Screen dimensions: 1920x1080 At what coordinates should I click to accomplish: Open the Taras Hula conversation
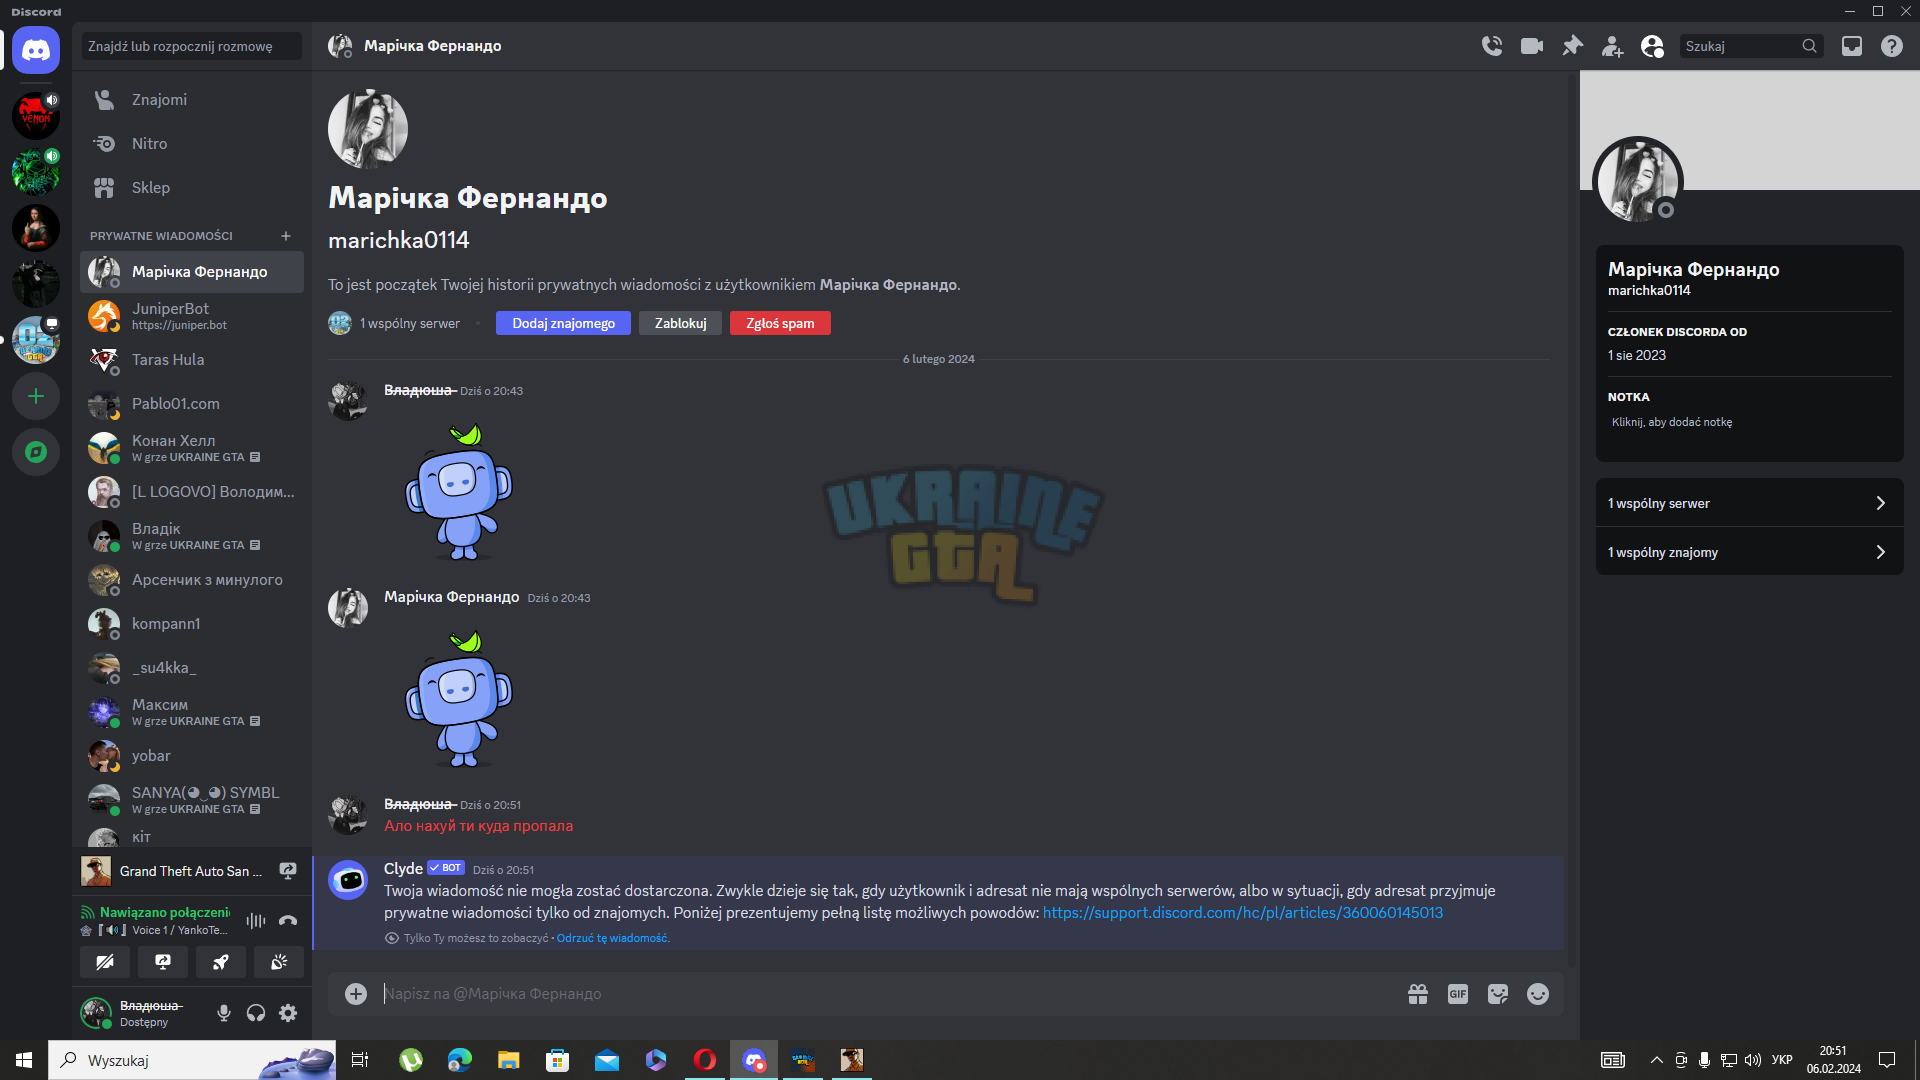point(192,360)
